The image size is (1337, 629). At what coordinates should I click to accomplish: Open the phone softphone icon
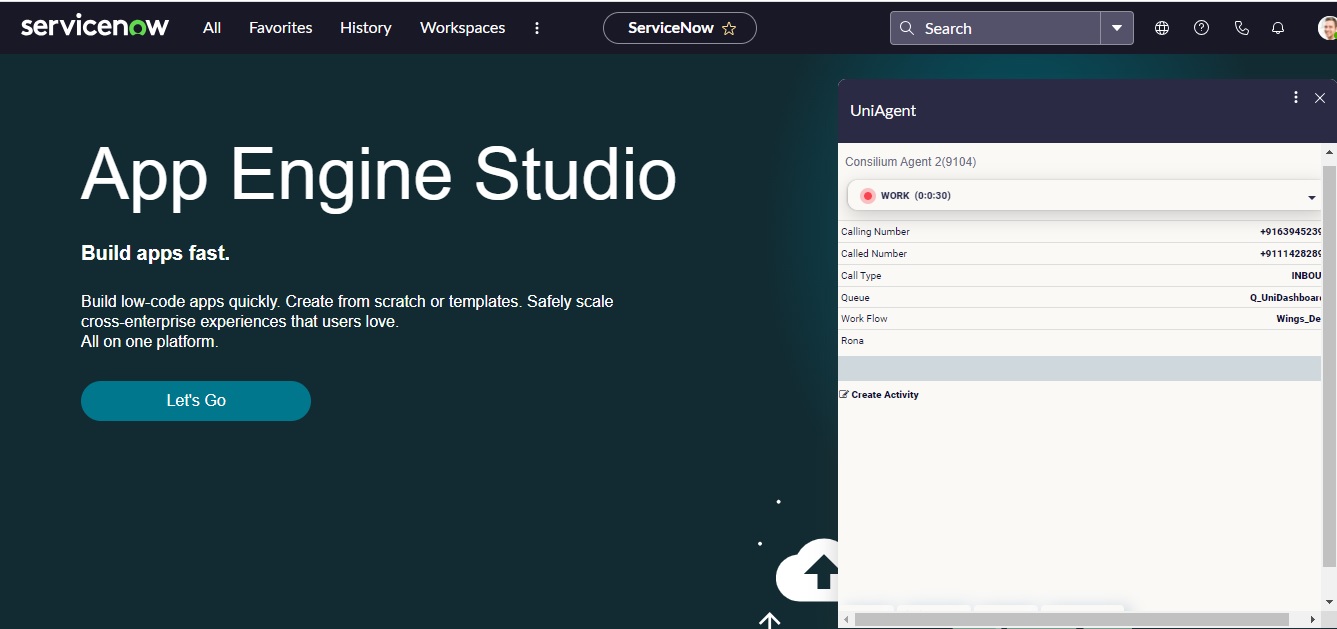pos(1242,28)
